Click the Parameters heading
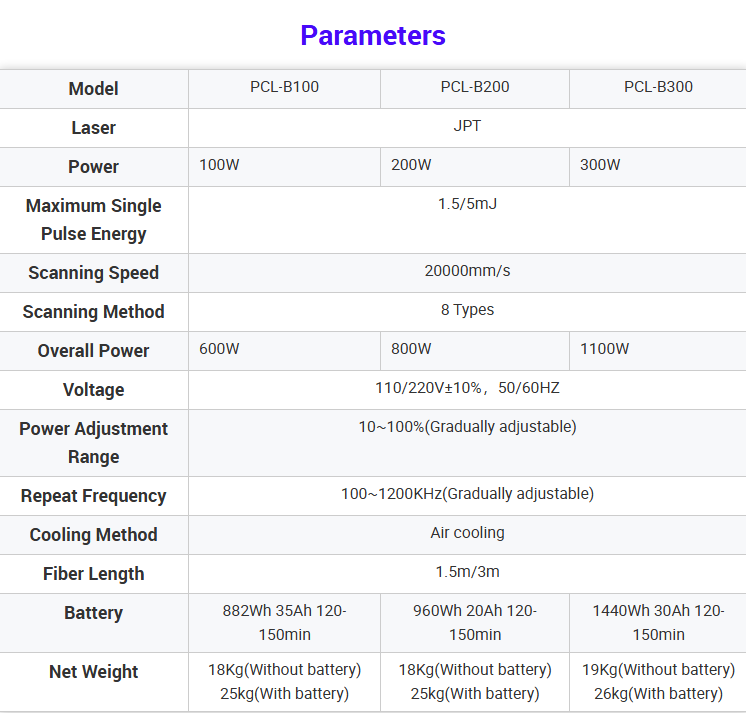This screenshot has width=746, height=713. point(373,36)
